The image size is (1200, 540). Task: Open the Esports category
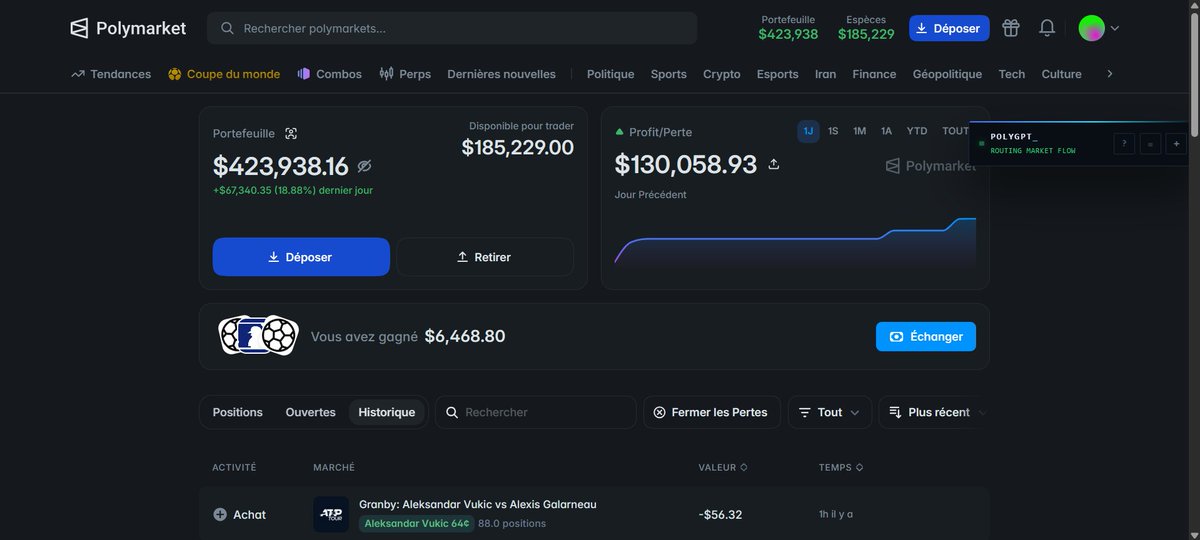(778, 74)
